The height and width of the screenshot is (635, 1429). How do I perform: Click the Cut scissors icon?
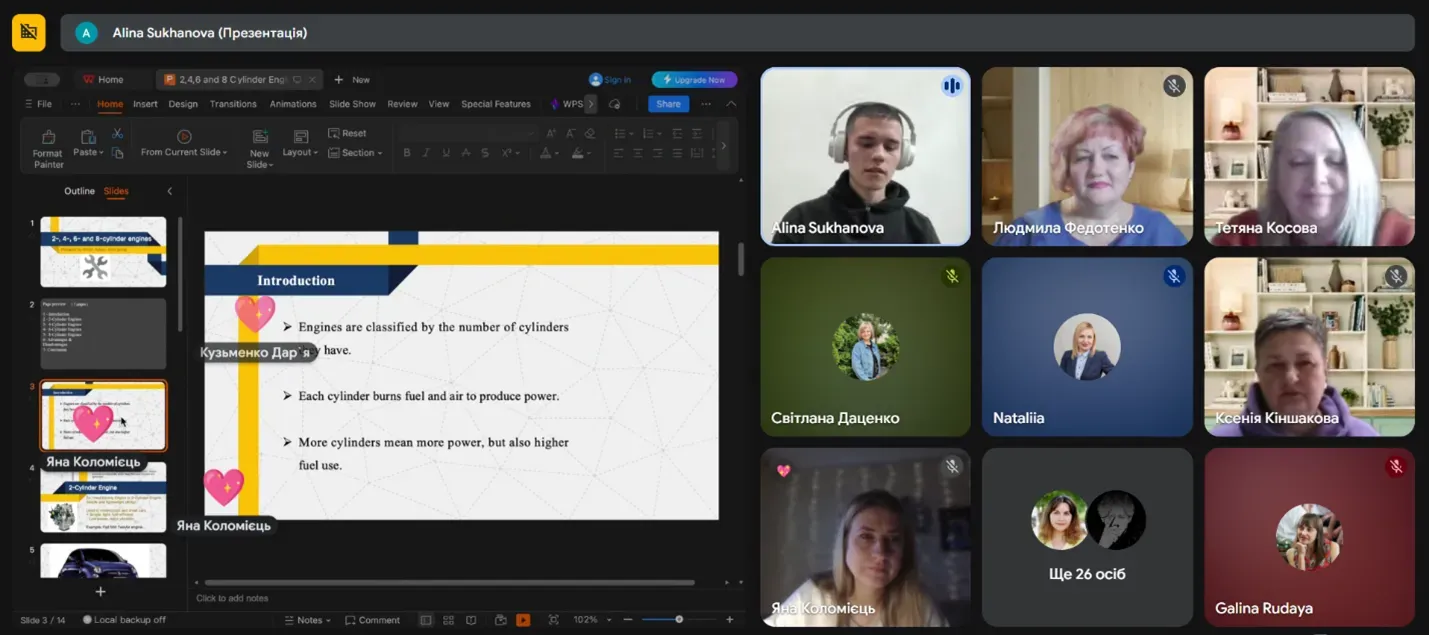tap(117, 133)
